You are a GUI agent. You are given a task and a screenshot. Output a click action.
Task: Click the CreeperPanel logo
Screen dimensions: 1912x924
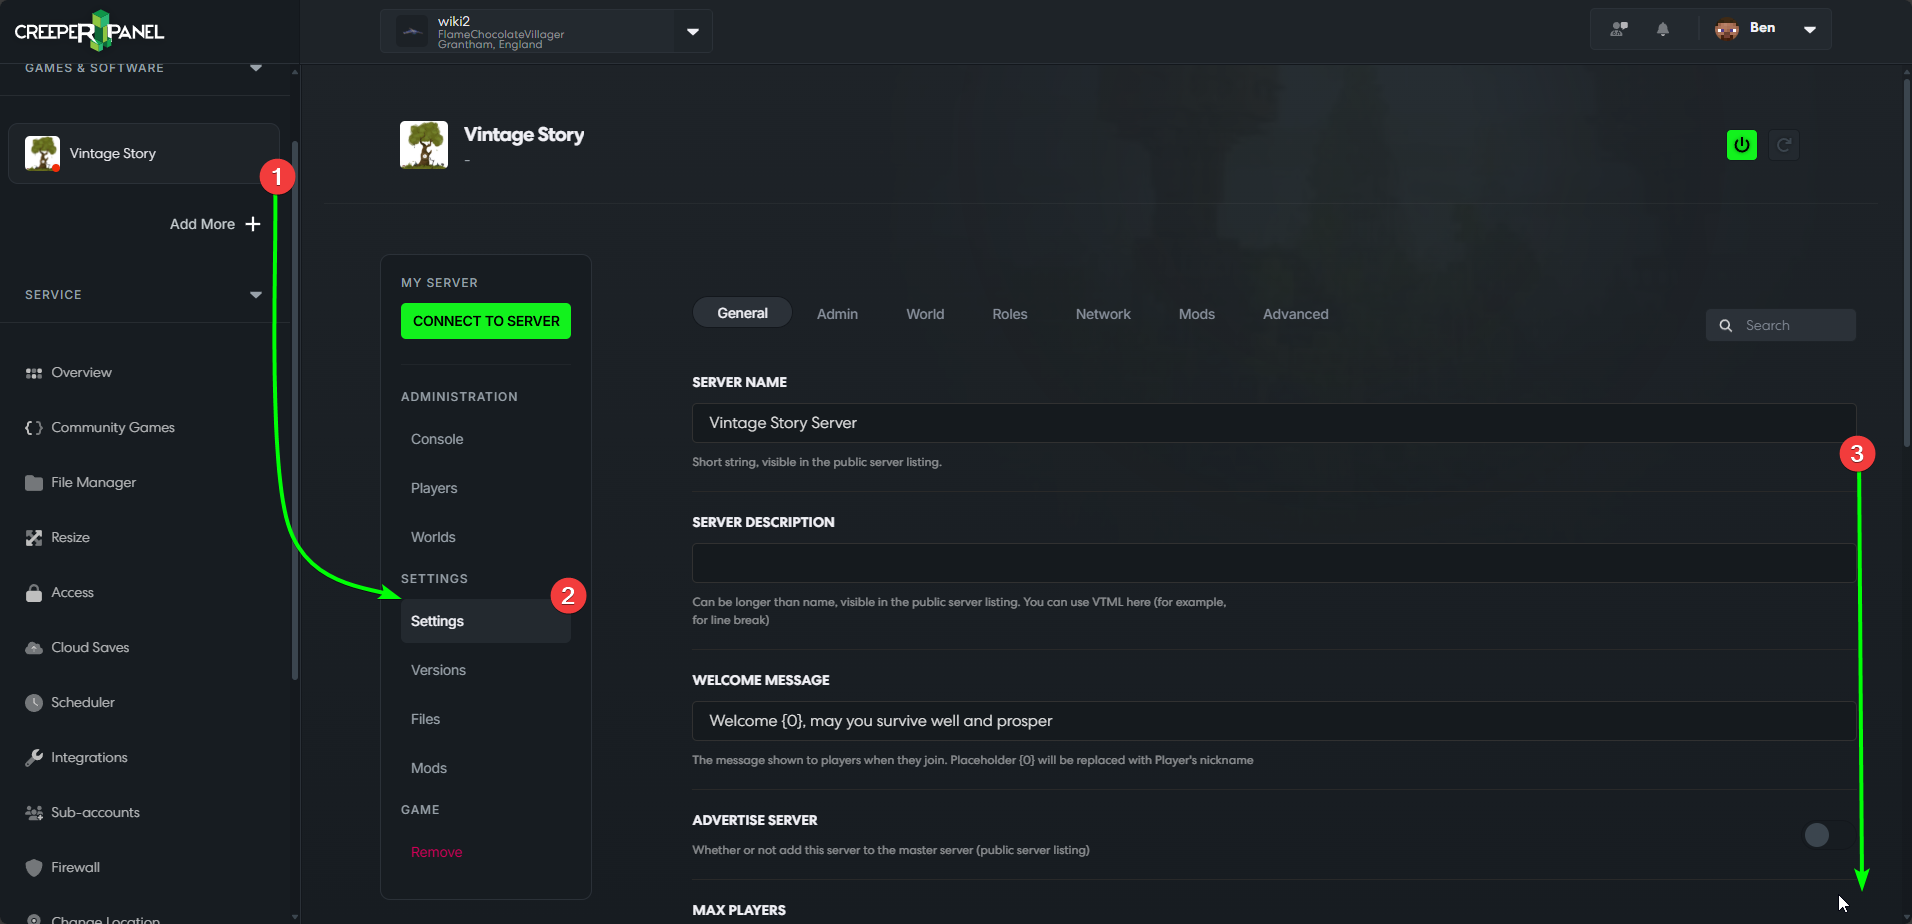(89, 31)
